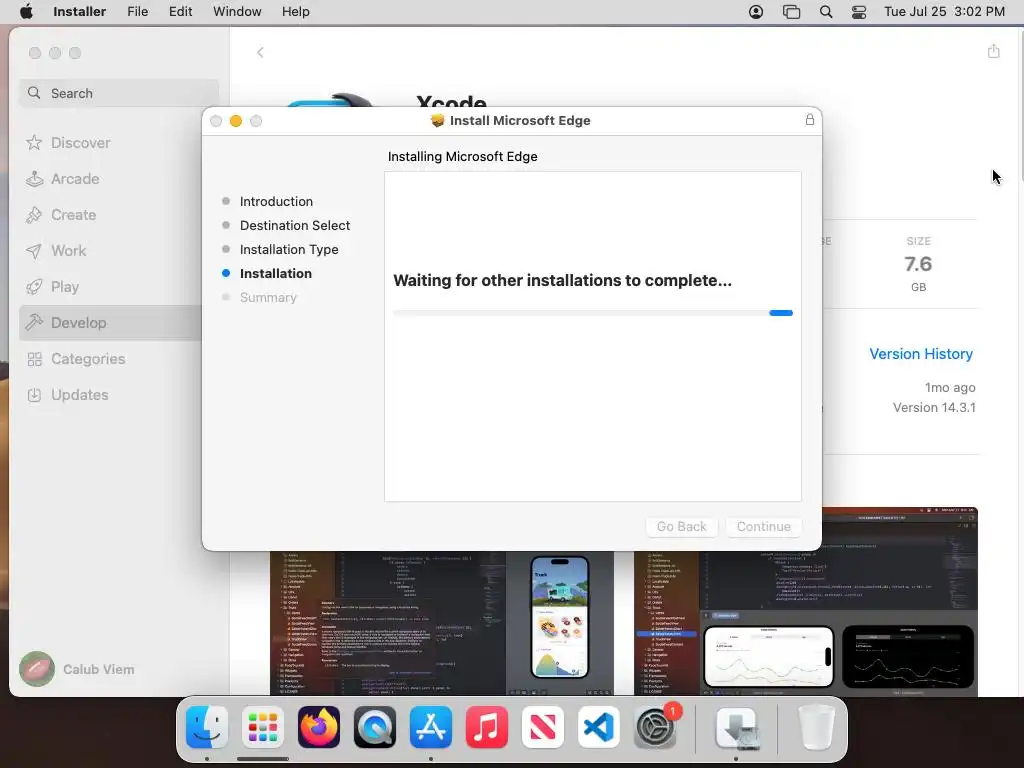The height and width of the screenshot is (768, 1024).
Task: Click the Arcade joystick icon
Action: (x=34, y=179)
